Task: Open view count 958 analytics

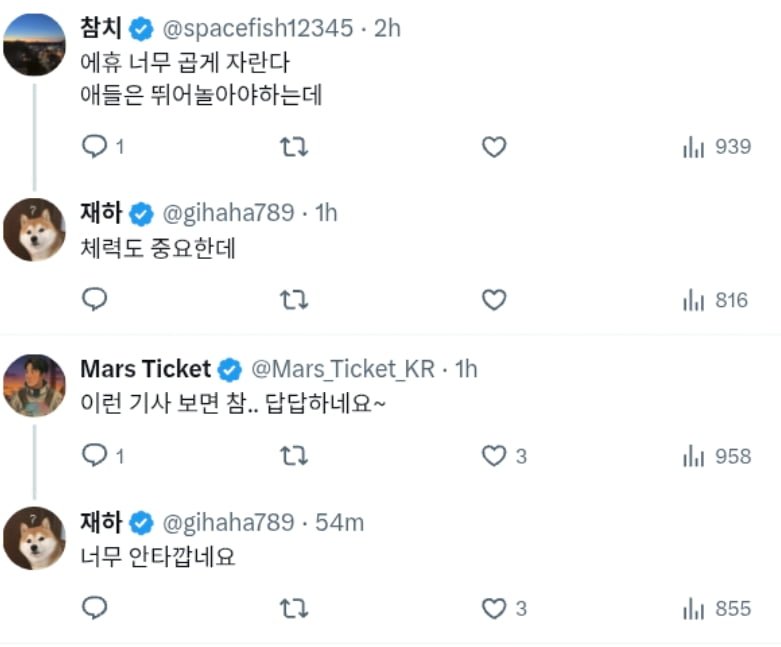Action: [716, 456]
